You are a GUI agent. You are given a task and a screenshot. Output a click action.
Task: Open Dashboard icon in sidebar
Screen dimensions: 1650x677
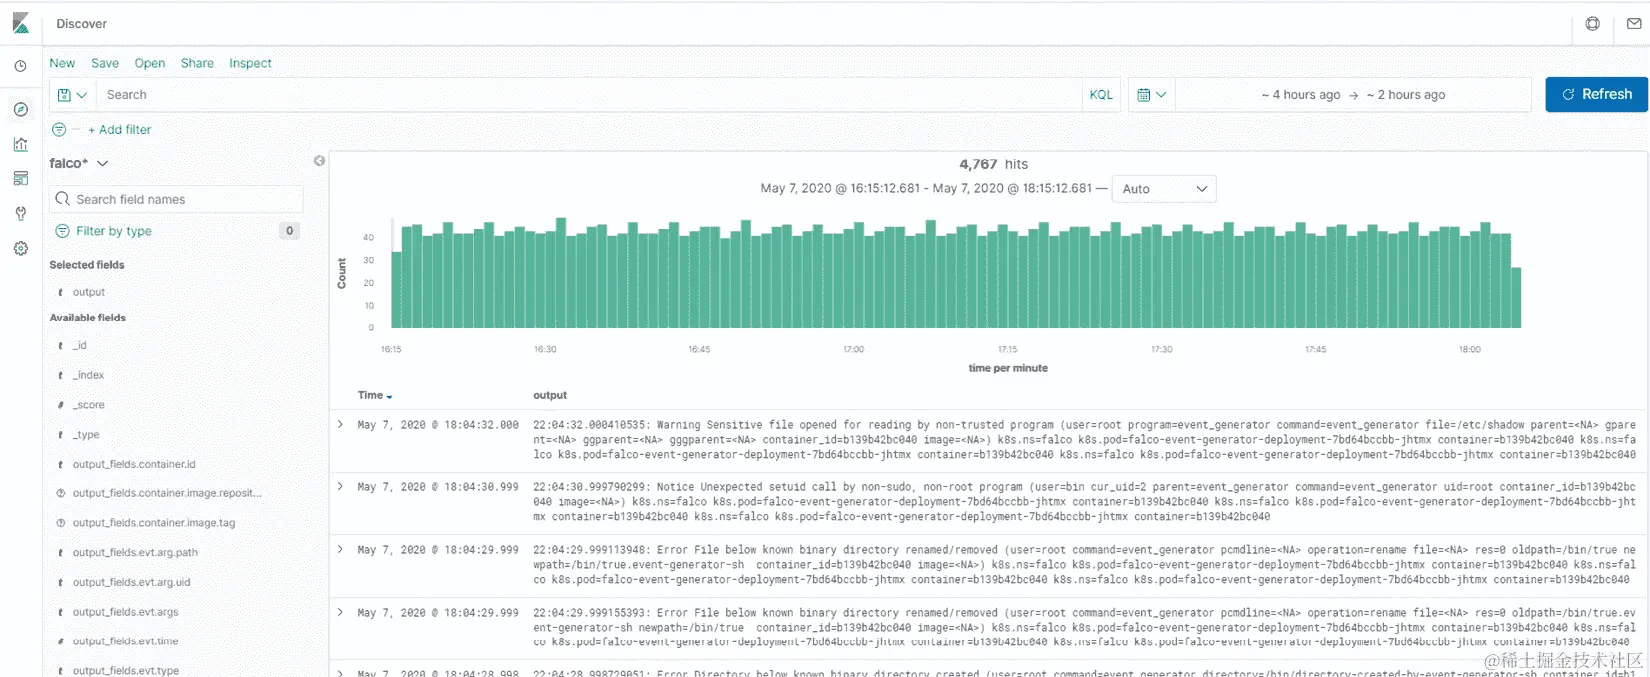point(20,178)
